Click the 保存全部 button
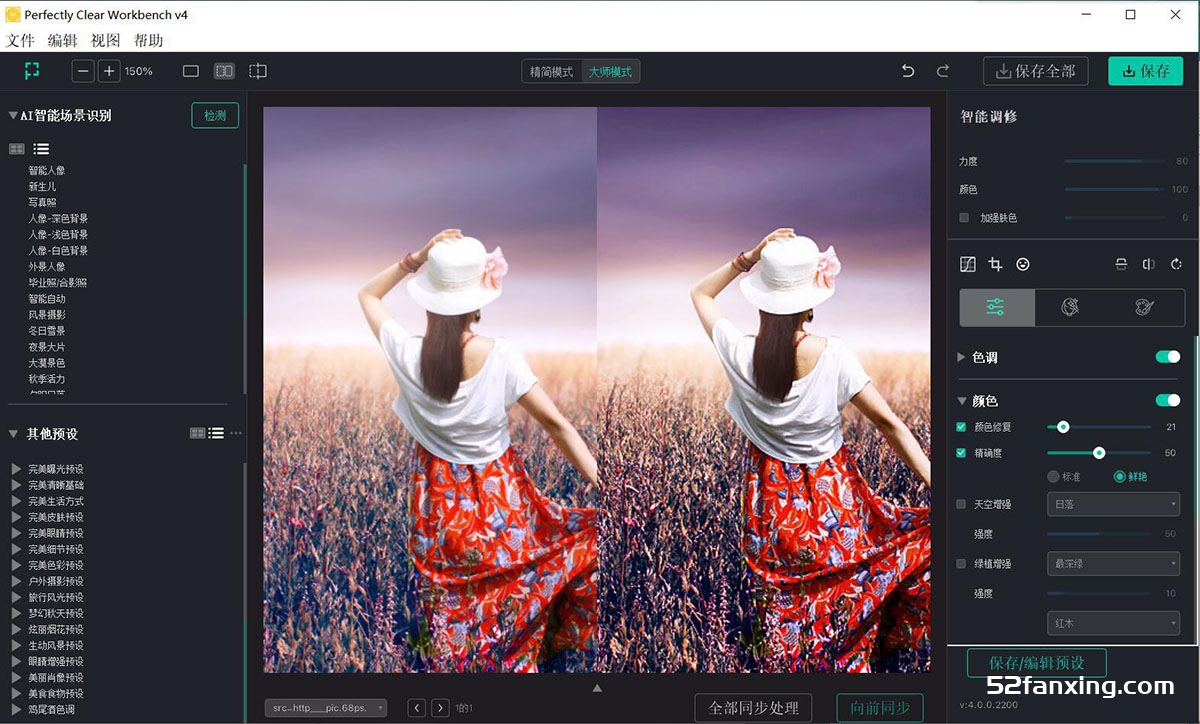This screenshot has width=1200, height=724. click(1036, 71)
